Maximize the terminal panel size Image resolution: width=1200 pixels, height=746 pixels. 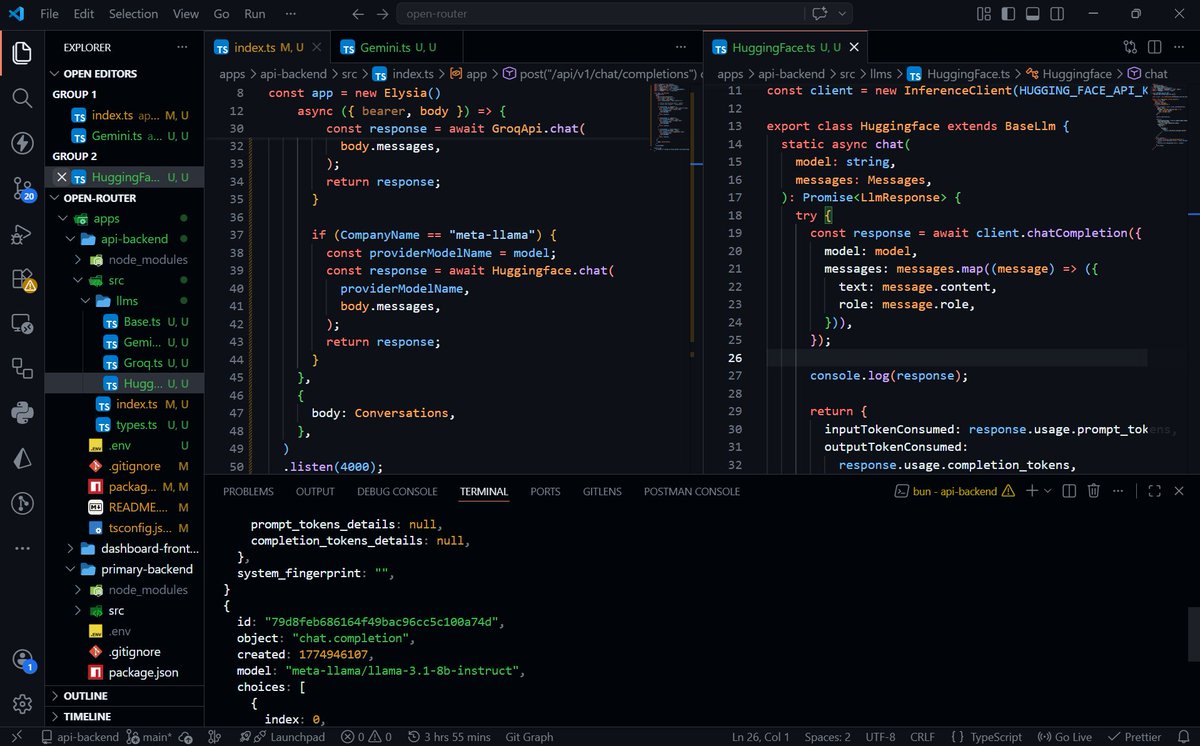click(x=1153, y=491)
